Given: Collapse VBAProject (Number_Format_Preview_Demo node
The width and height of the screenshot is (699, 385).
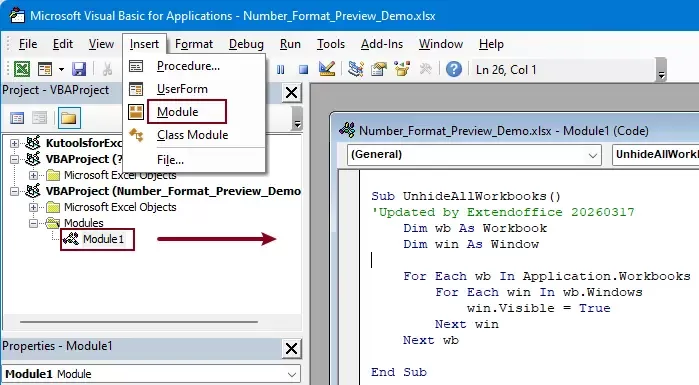Looking at the screenshot, I should pyautogui.click(x=14, y=191).
